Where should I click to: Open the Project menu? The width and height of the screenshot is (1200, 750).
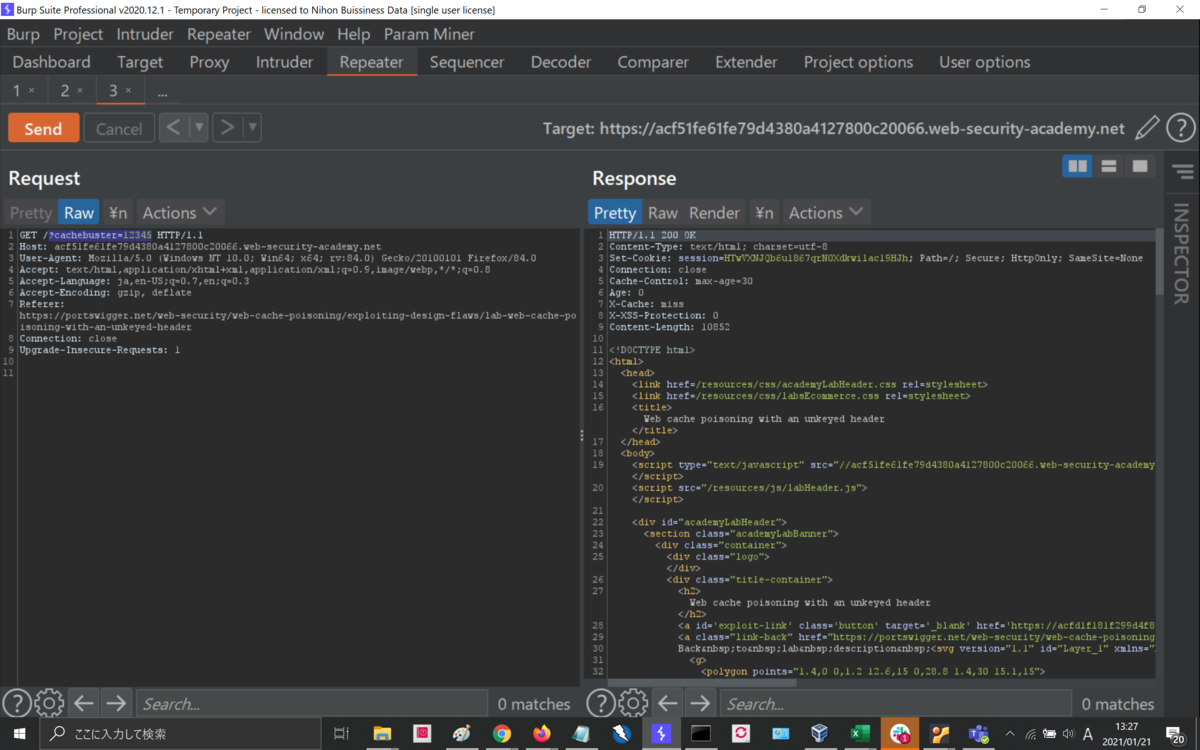click(x=78, y=34)
